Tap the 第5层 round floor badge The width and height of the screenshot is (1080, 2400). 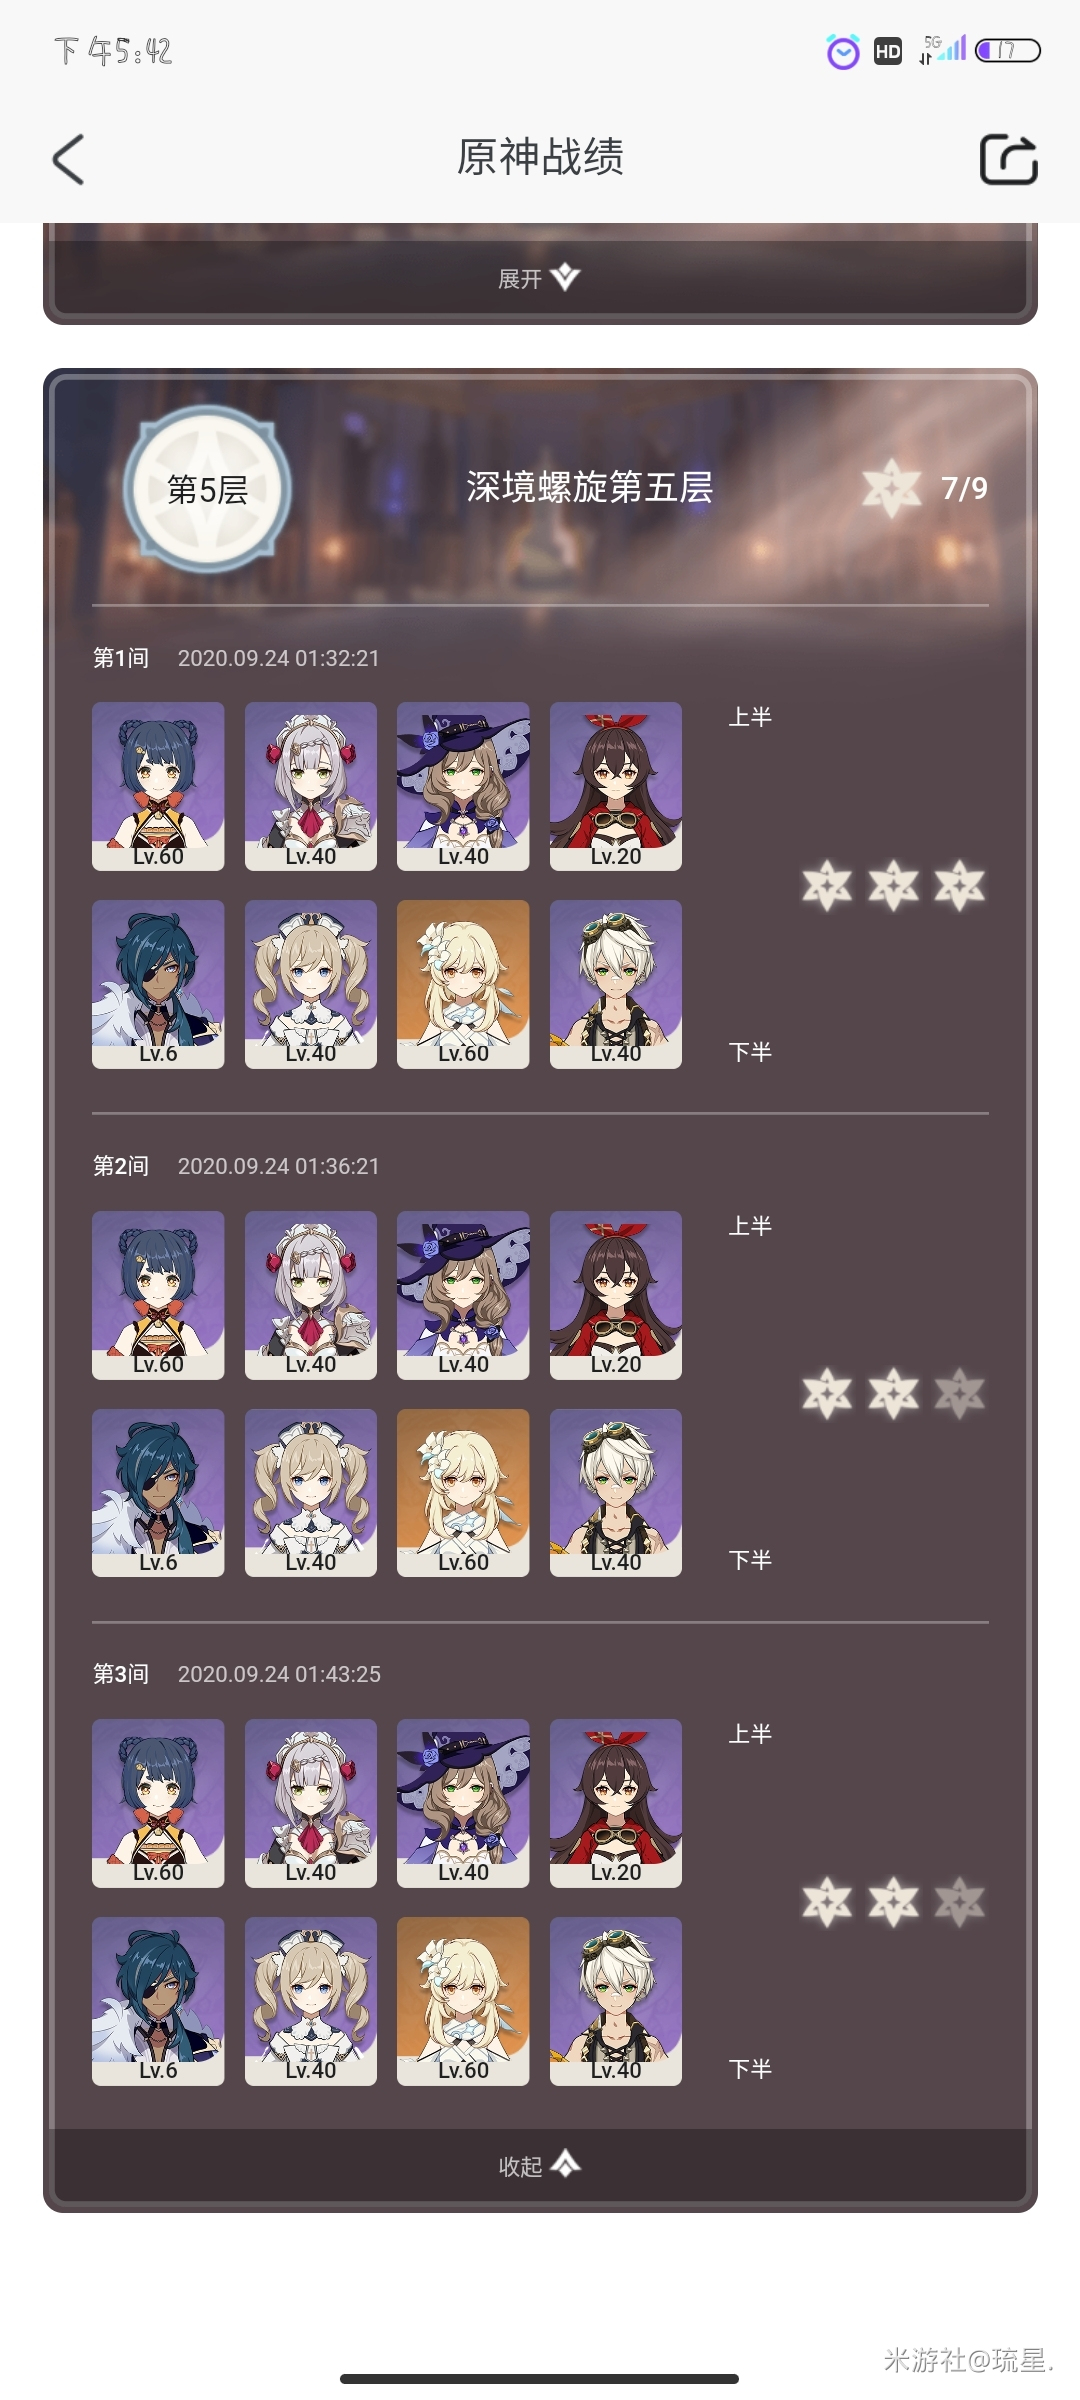207,489
